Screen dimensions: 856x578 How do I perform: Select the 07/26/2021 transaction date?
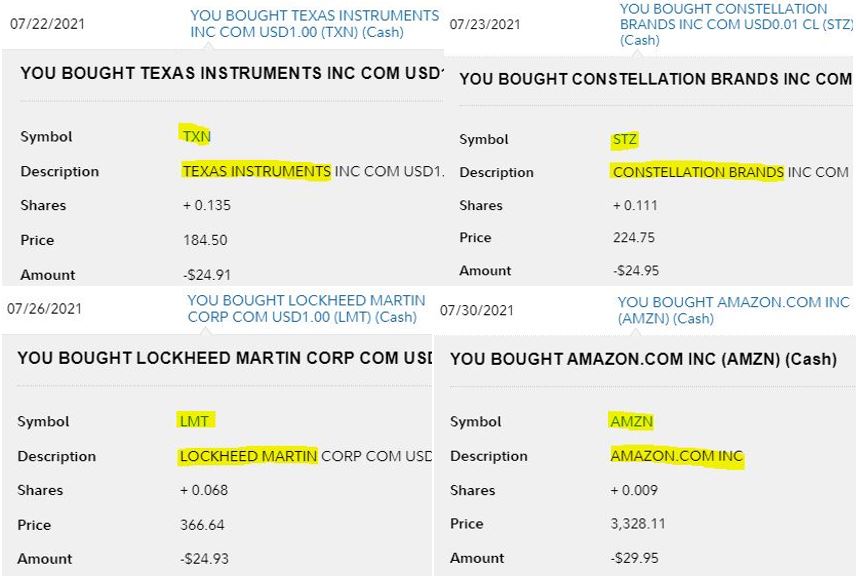44,309
